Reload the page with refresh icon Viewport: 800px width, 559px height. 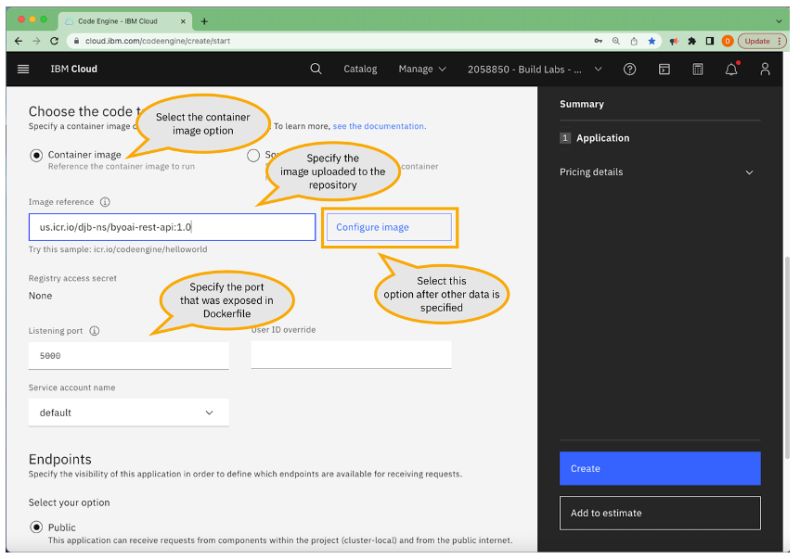point(54,41)
